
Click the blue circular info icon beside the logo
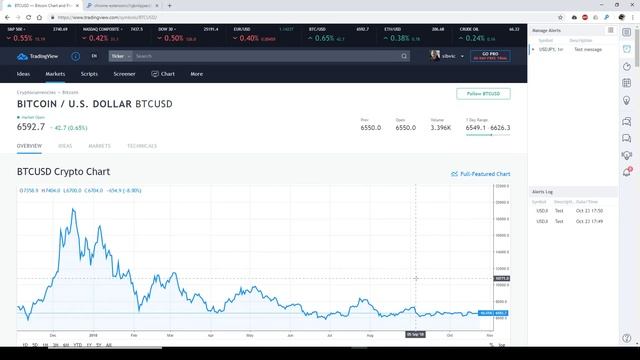[76, 56]
